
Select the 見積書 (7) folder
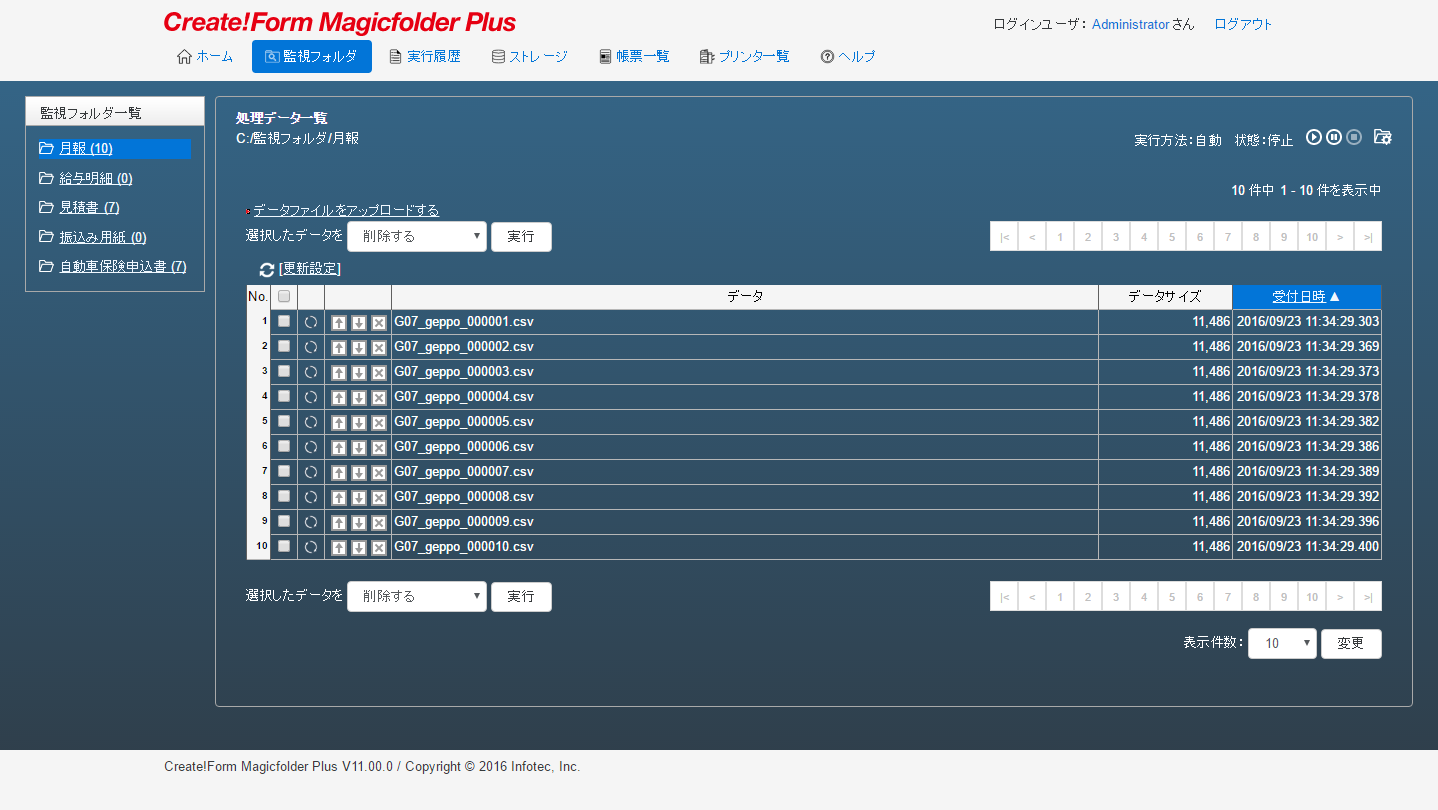click(89, 208)
